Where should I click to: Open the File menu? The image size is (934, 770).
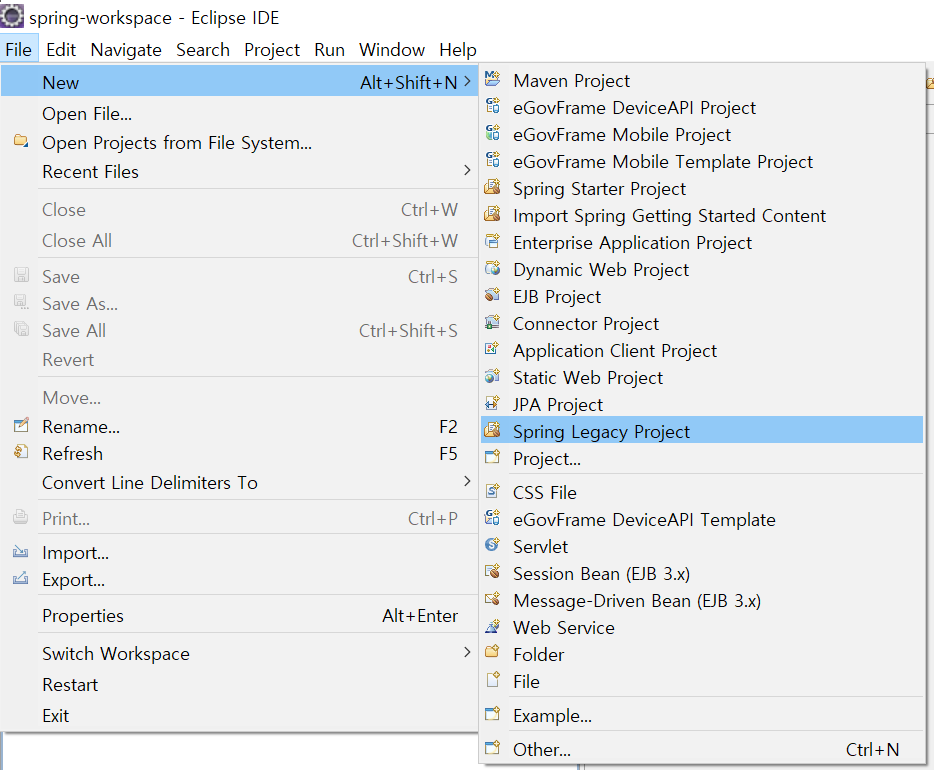pyautogui.click(x=18, y=49)
